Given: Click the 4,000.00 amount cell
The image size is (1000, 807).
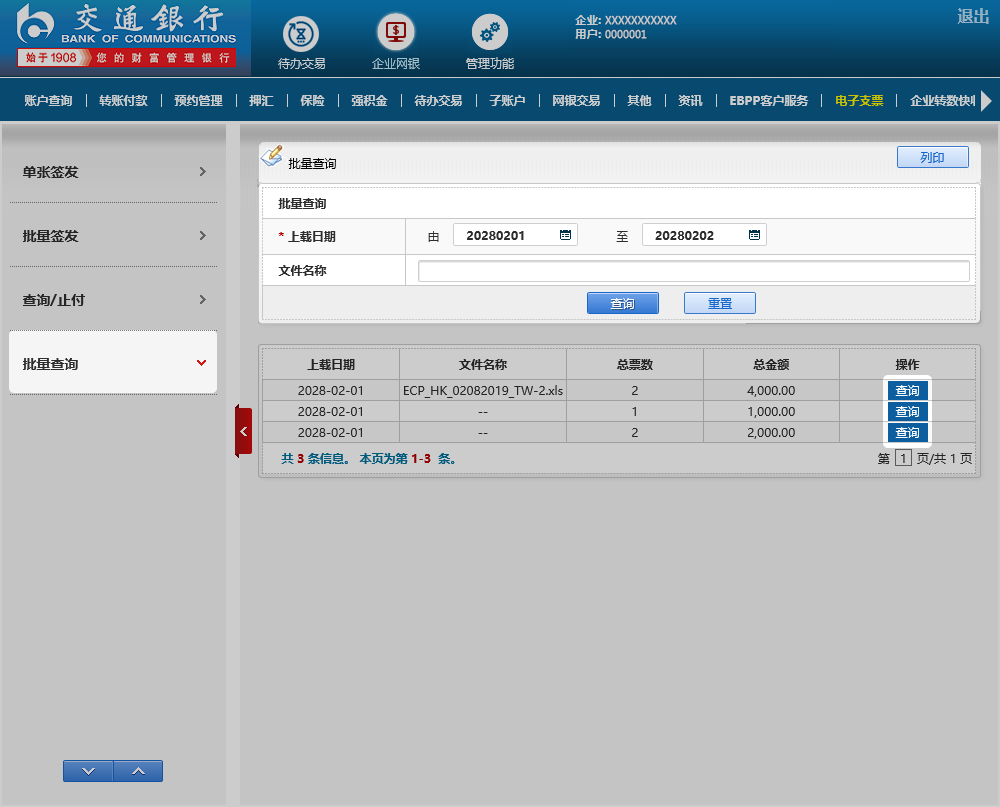Looking at the screenshot, I should click(771, 390).
